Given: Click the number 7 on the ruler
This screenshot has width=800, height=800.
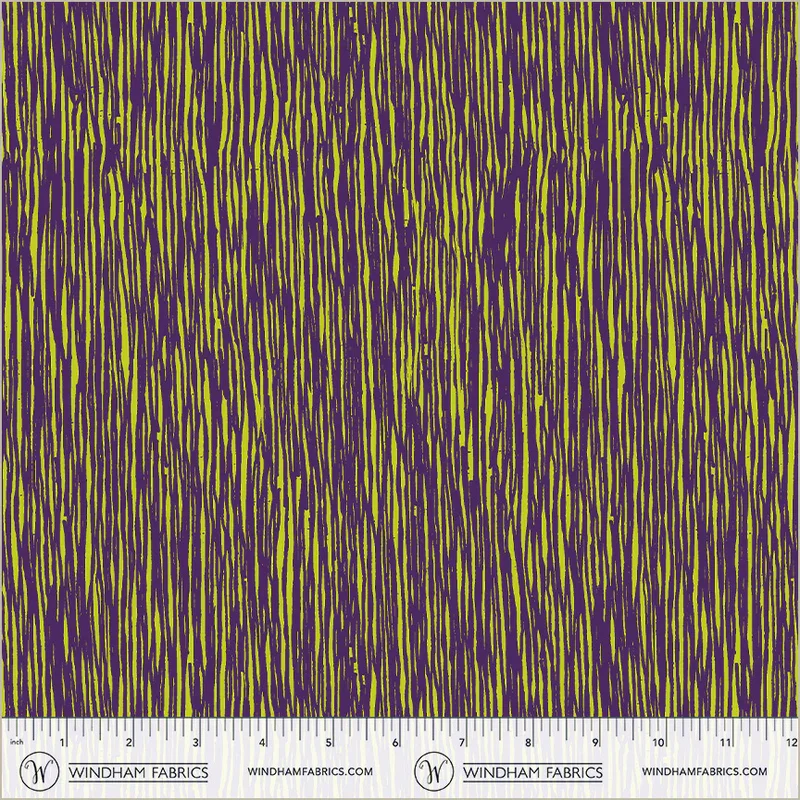Looking at the screenshot, I should tap(462, 743).
